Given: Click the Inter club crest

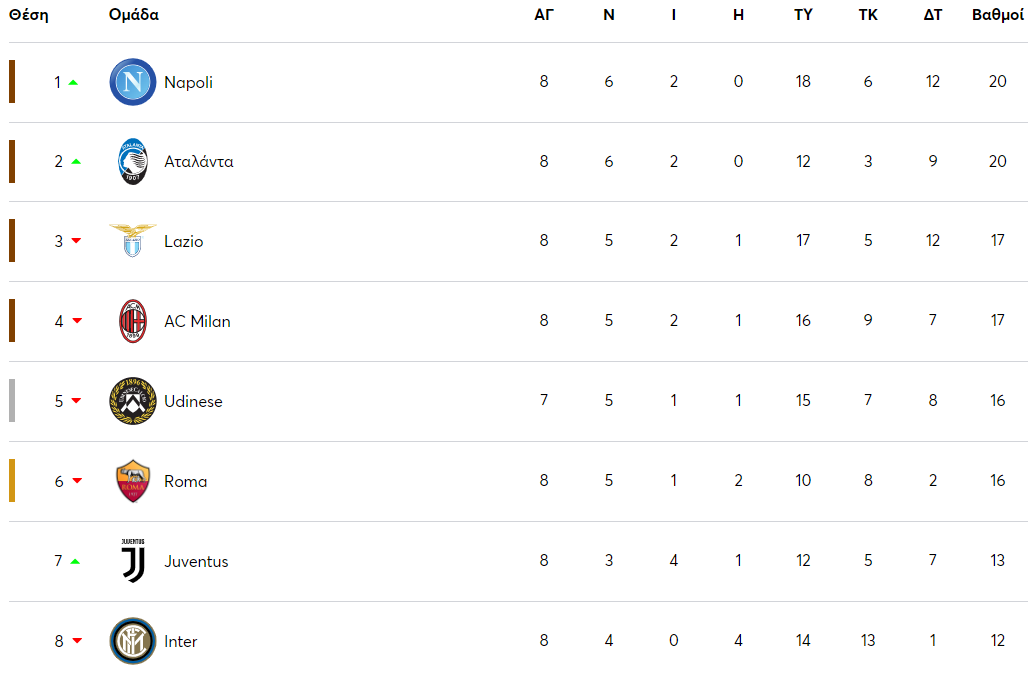Looking at the screenshot, I should click(x=133, y=641).
